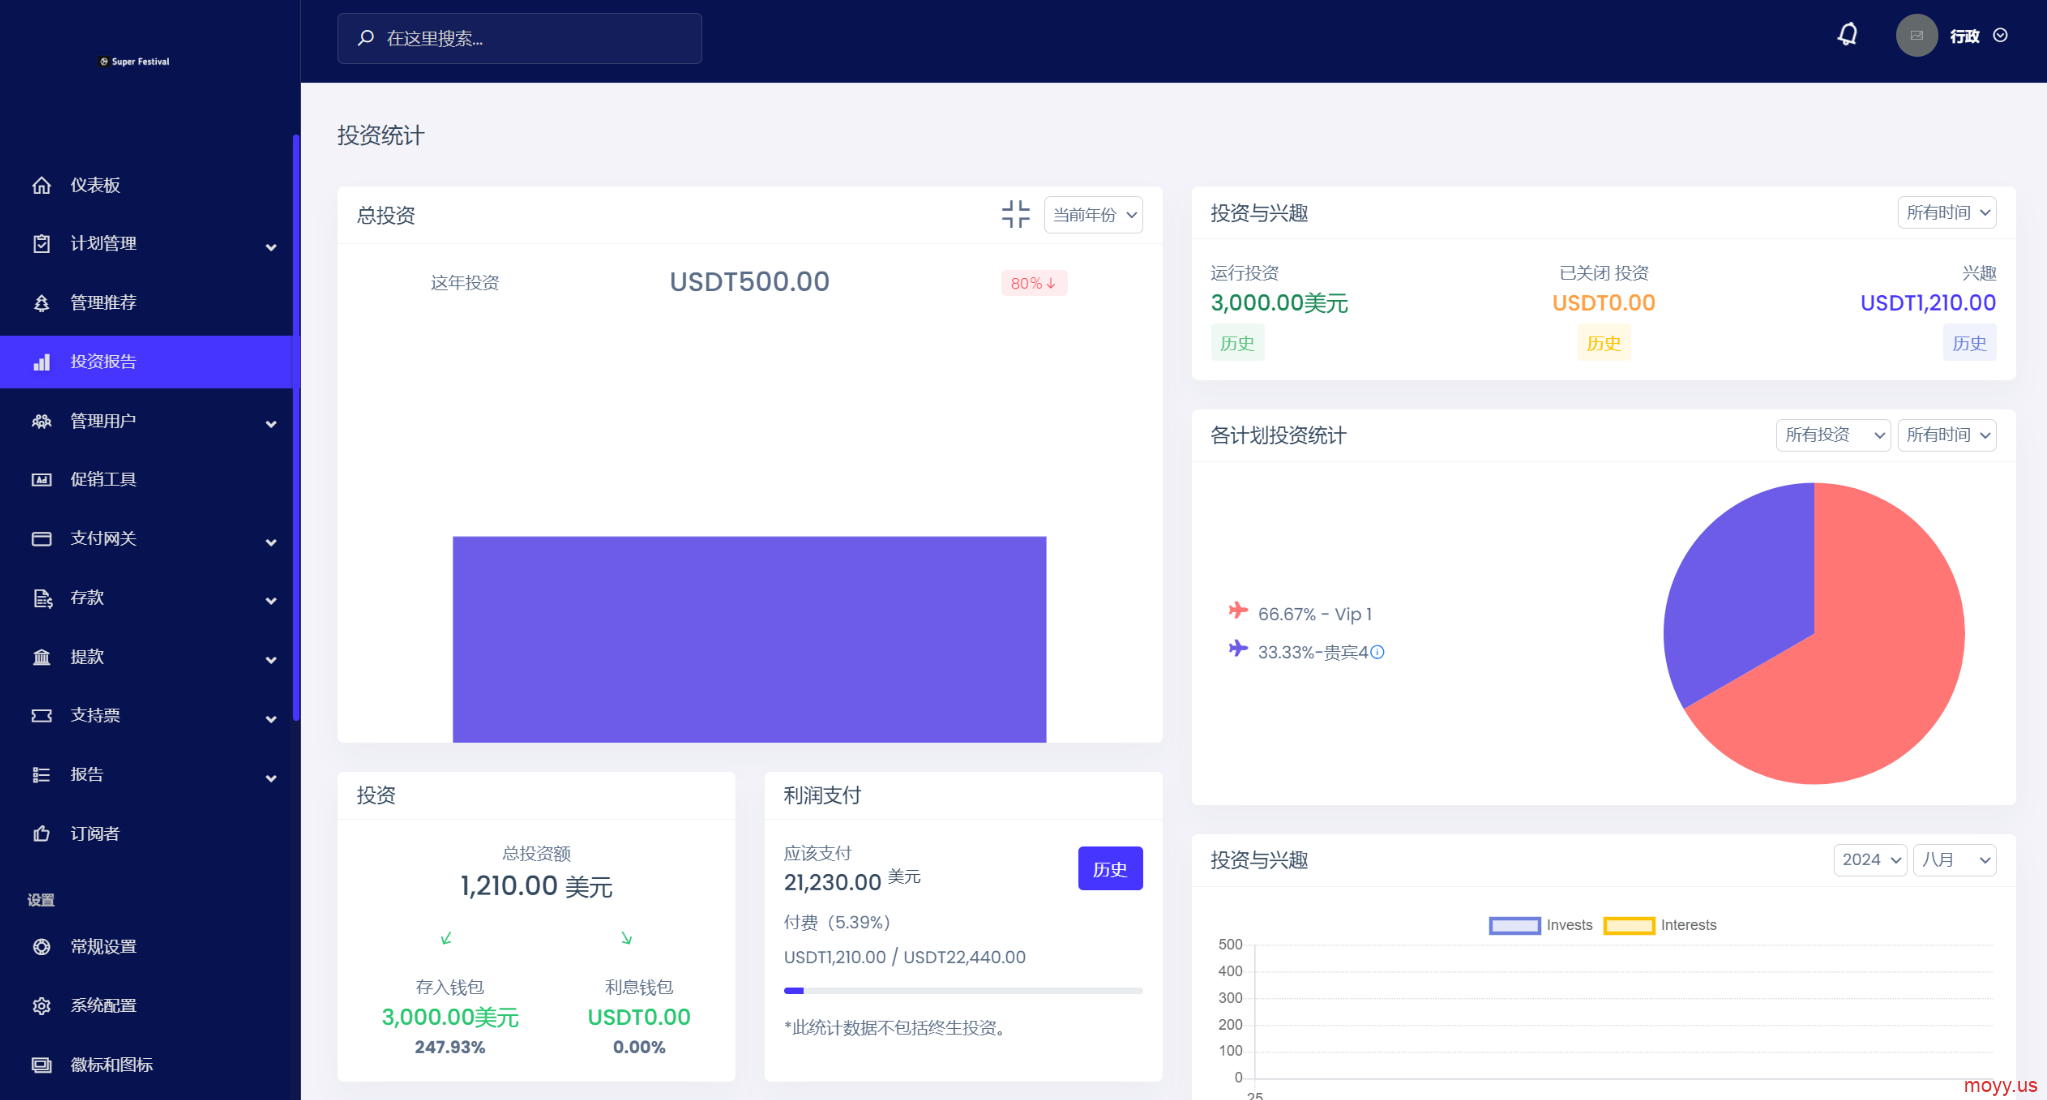
Task: Click the card icon for 支付网关
Action: point(41,539)
